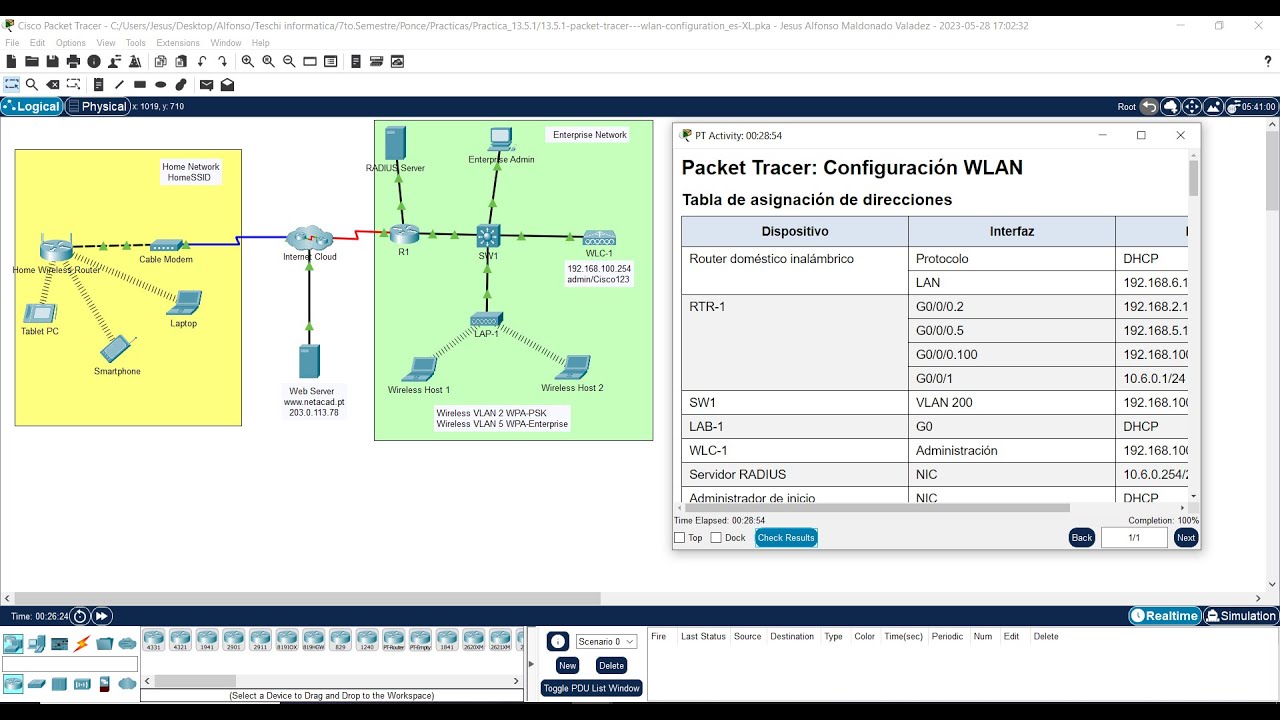Viewport: 1280px width, 720px height.
Task: Pick the 4331 router device
Action: 154,640
